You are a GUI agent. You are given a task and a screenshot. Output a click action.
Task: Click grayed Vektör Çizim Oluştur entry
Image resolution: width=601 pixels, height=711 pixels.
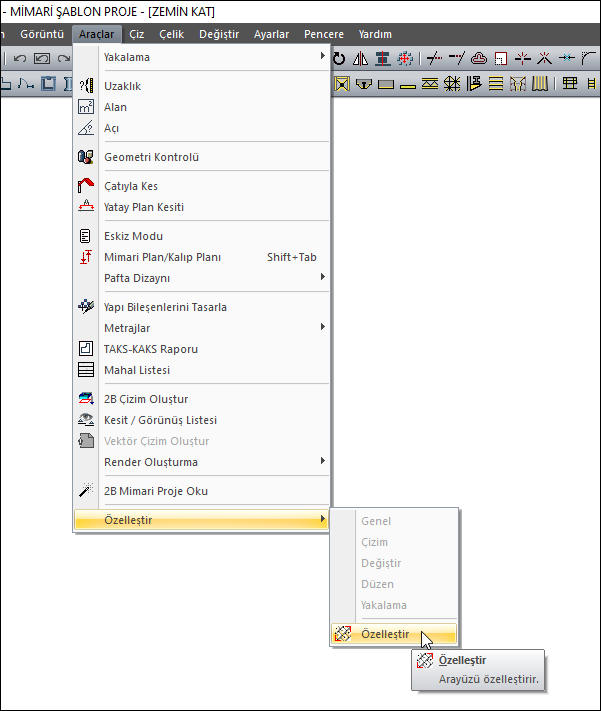(202, 441)
